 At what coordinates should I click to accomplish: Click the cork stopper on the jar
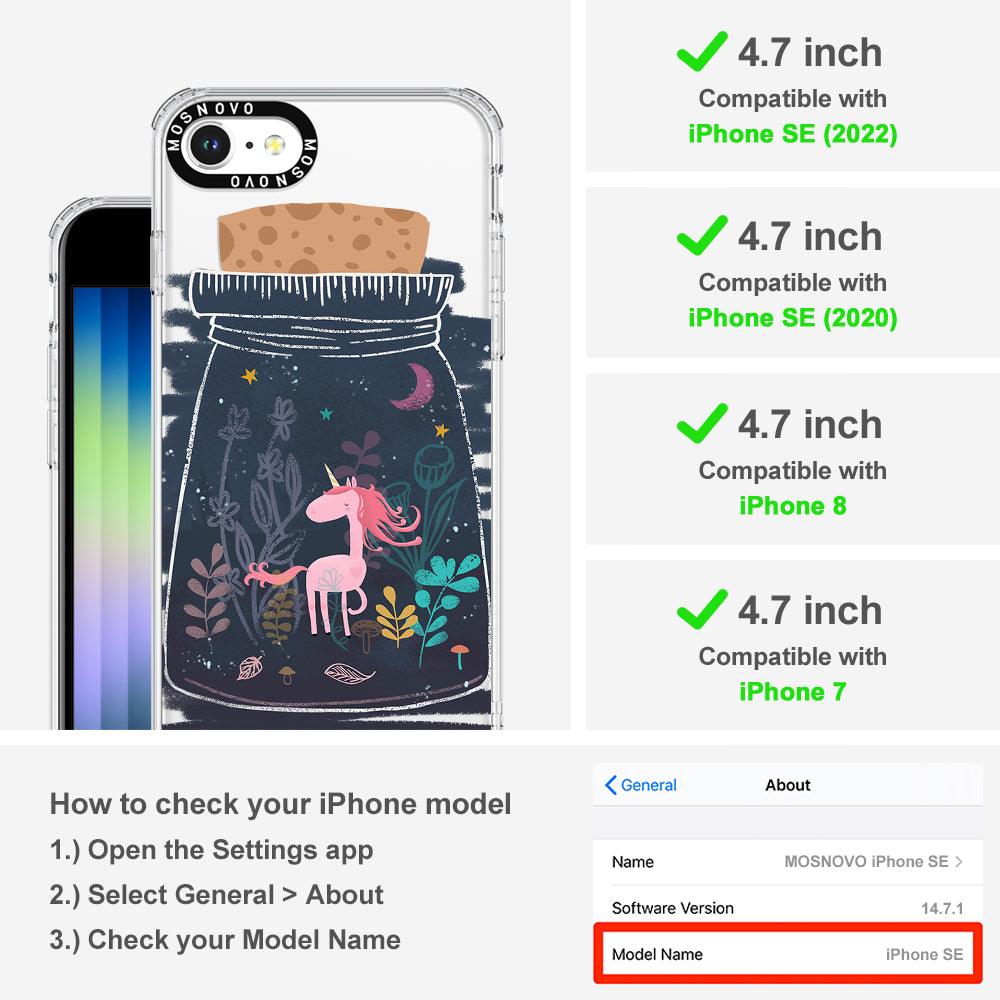(x=323, y=238)
